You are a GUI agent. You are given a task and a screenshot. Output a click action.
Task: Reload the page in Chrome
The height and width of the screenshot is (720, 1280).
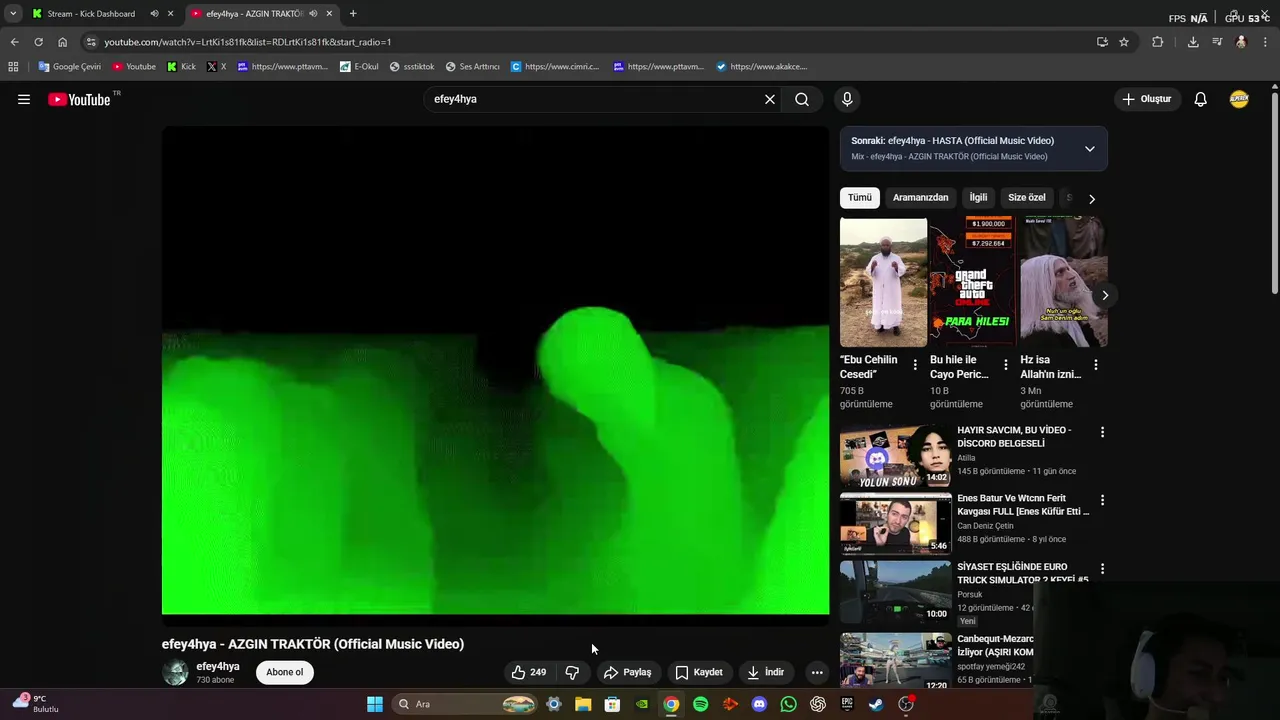[38, 42]
